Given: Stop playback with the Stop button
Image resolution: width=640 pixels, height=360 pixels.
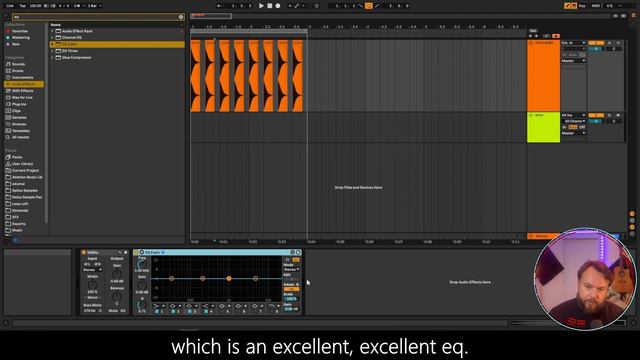Looking at the screenshot, I should (270, 6).
